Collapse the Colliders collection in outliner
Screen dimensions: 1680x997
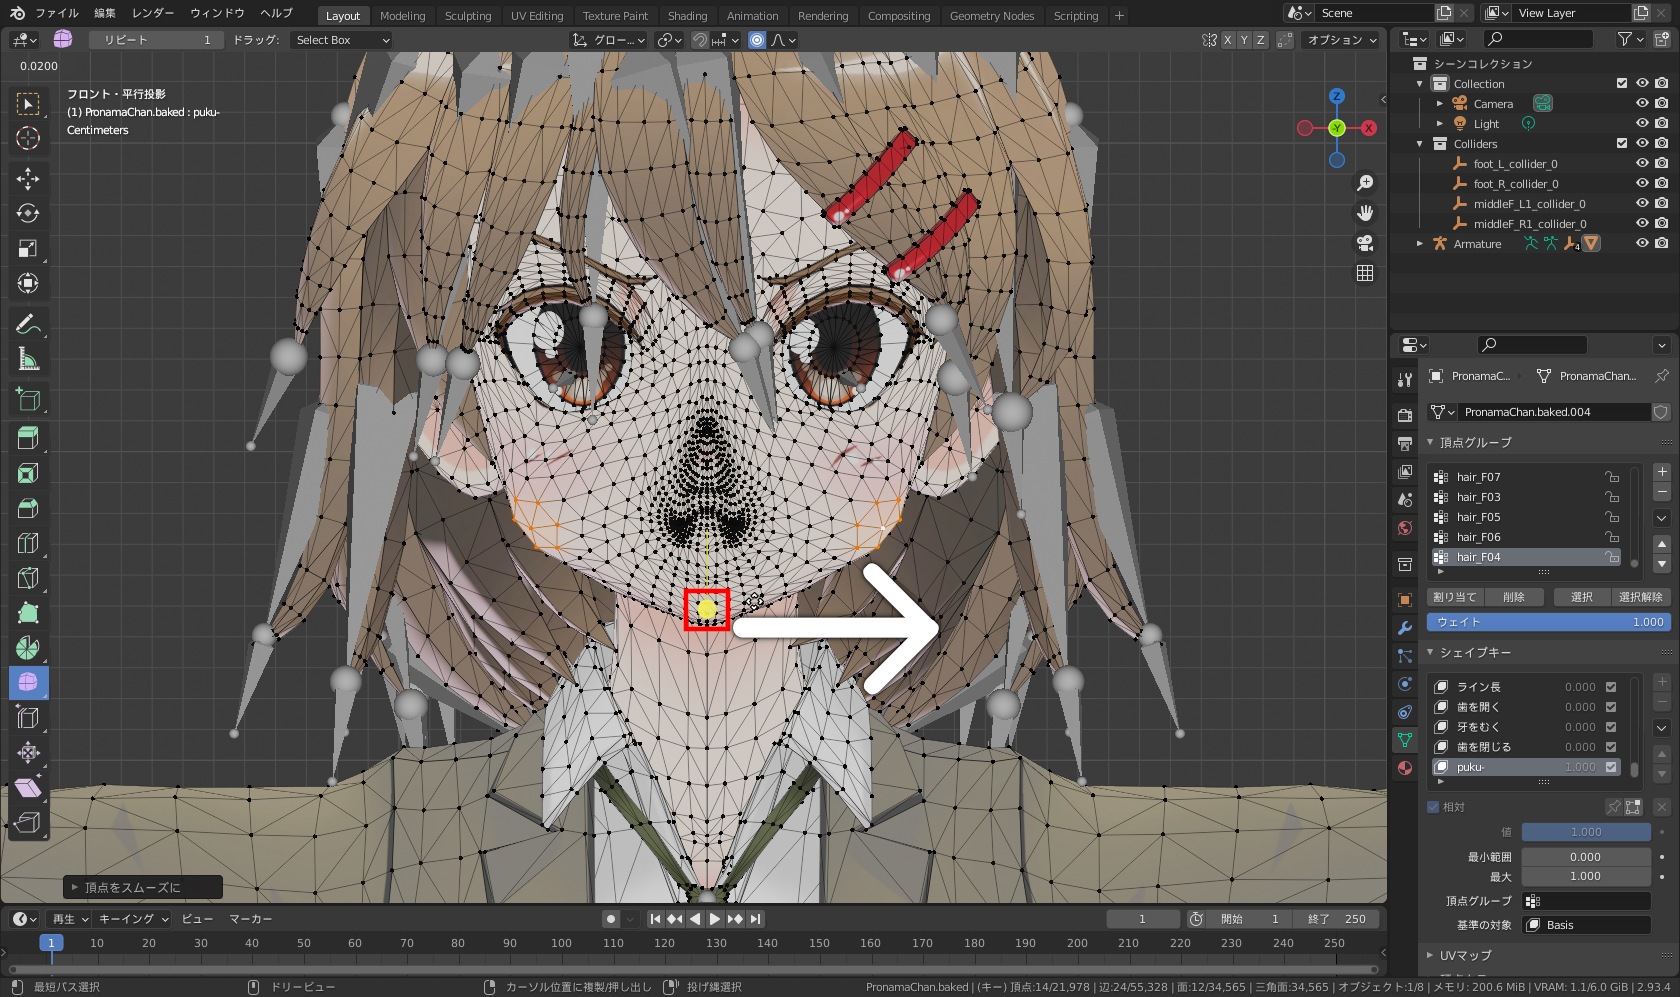pos(1420,144)
